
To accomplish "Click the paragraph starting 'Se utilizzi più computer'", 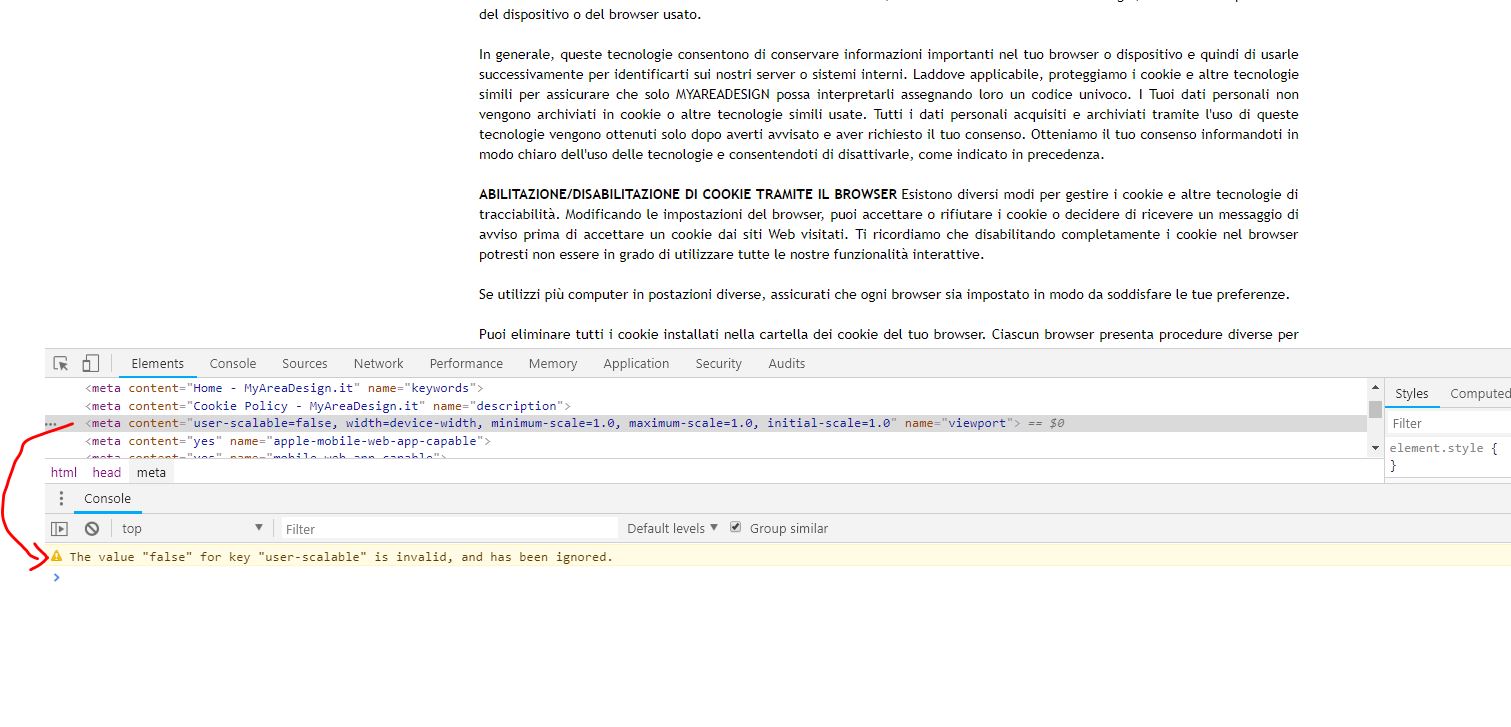I will (x=884, y=294).
